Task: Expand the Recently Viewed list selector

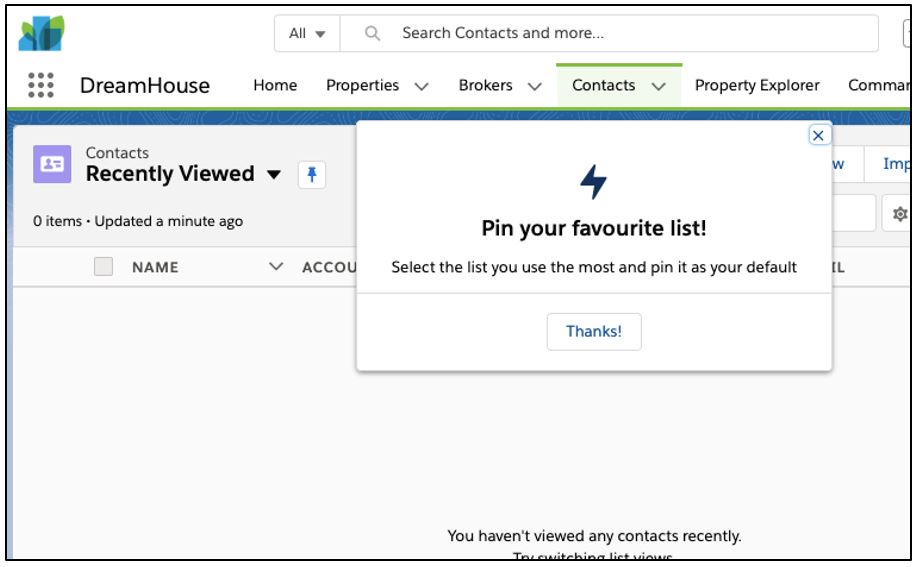Action: (274, 174)
